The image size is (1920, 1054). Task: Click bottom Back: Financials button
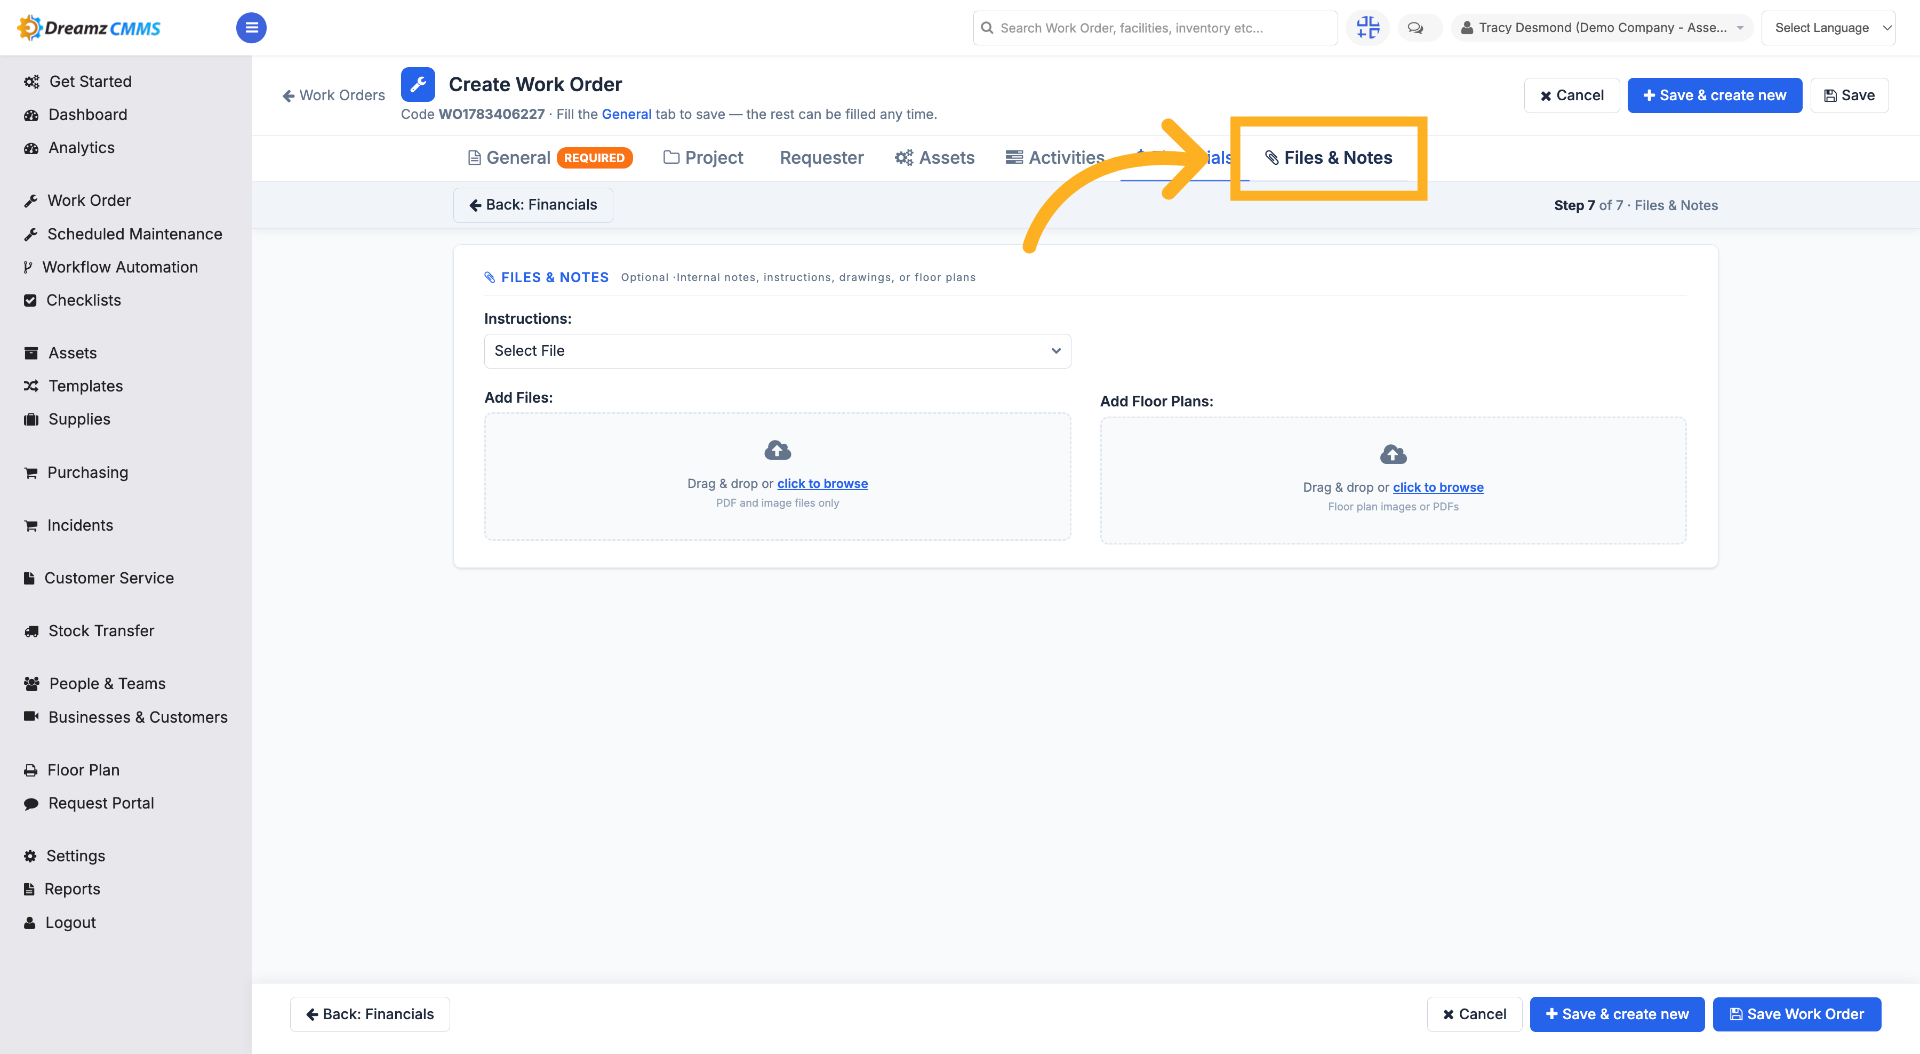point(370,1014)
